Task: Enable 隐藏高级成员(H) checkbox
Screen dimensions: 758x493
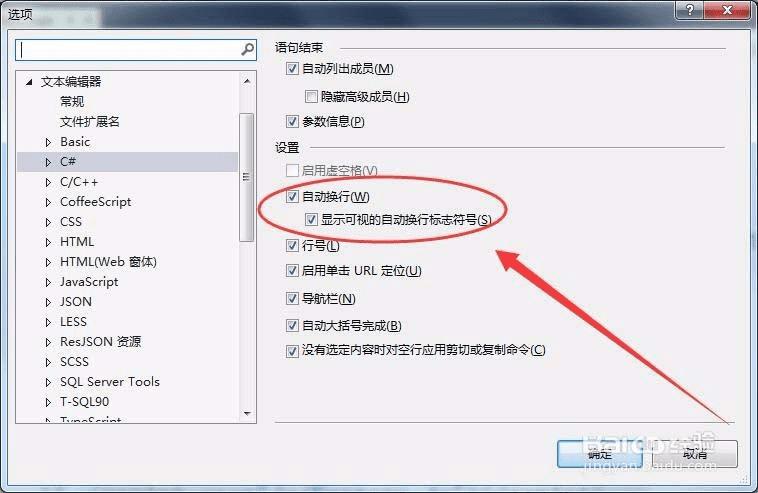Action: tap(311, 97)
